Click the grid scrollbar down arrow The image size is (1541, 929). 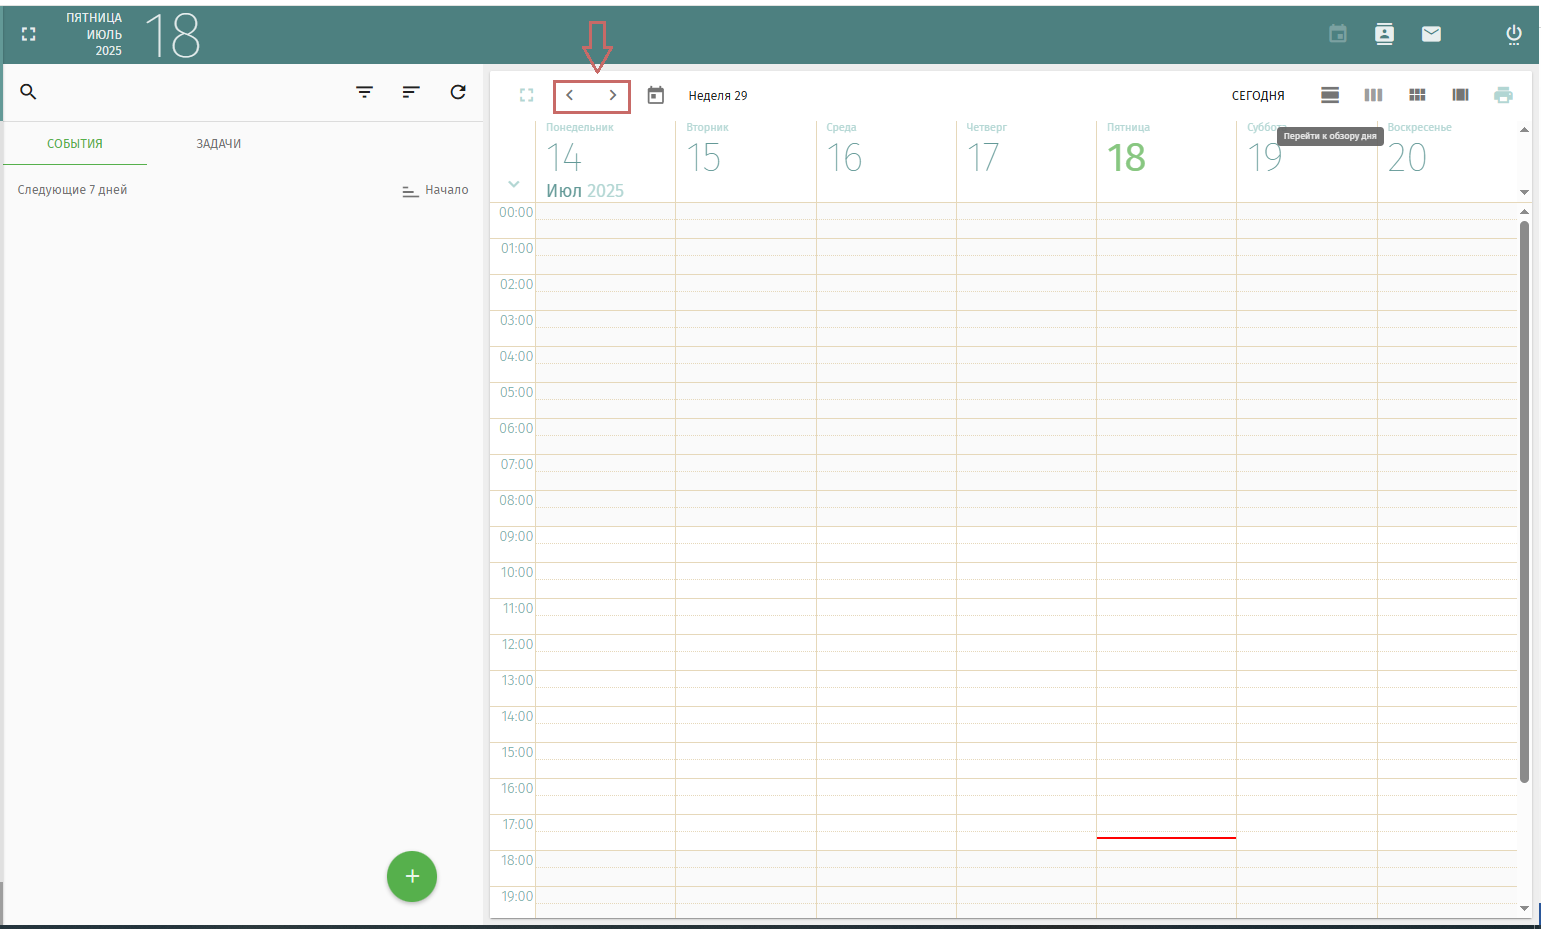tap(1525, 908)
